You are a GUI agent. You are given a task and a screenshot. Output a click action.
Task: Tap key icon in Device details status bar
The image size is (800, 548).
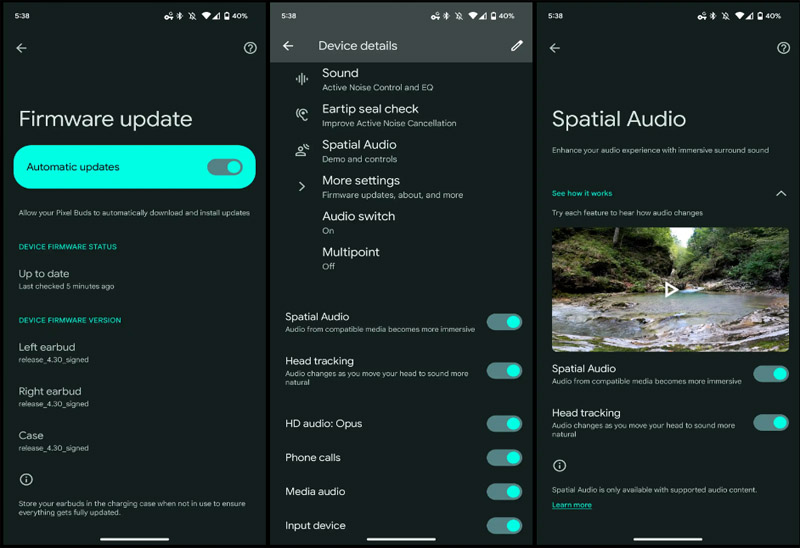pyautogui.click(x=435, y=16)
